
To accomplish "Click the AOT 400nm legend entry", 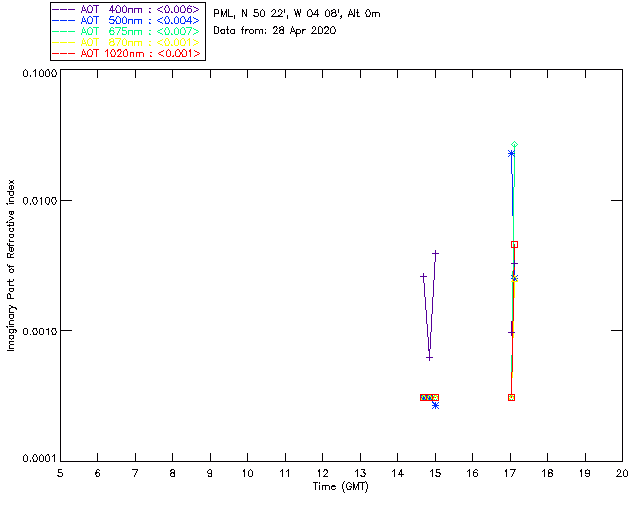I will pos(128,9).
